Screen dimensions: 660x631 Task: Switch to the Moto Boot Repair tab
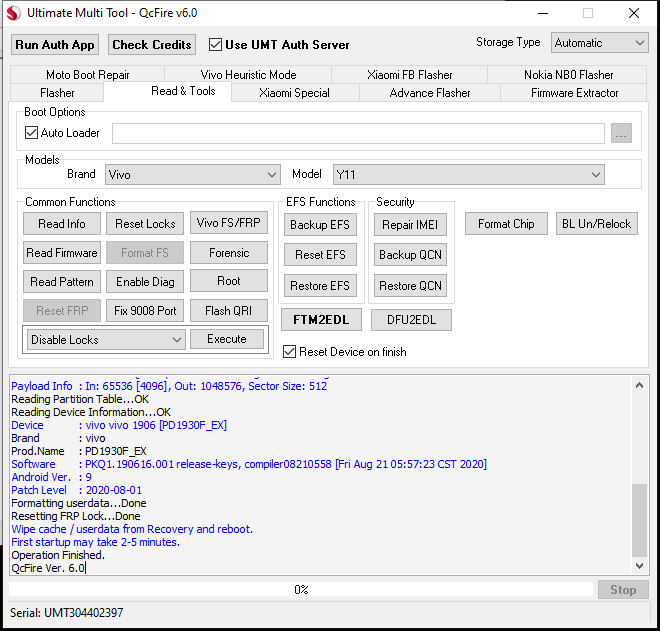(88, 75)
